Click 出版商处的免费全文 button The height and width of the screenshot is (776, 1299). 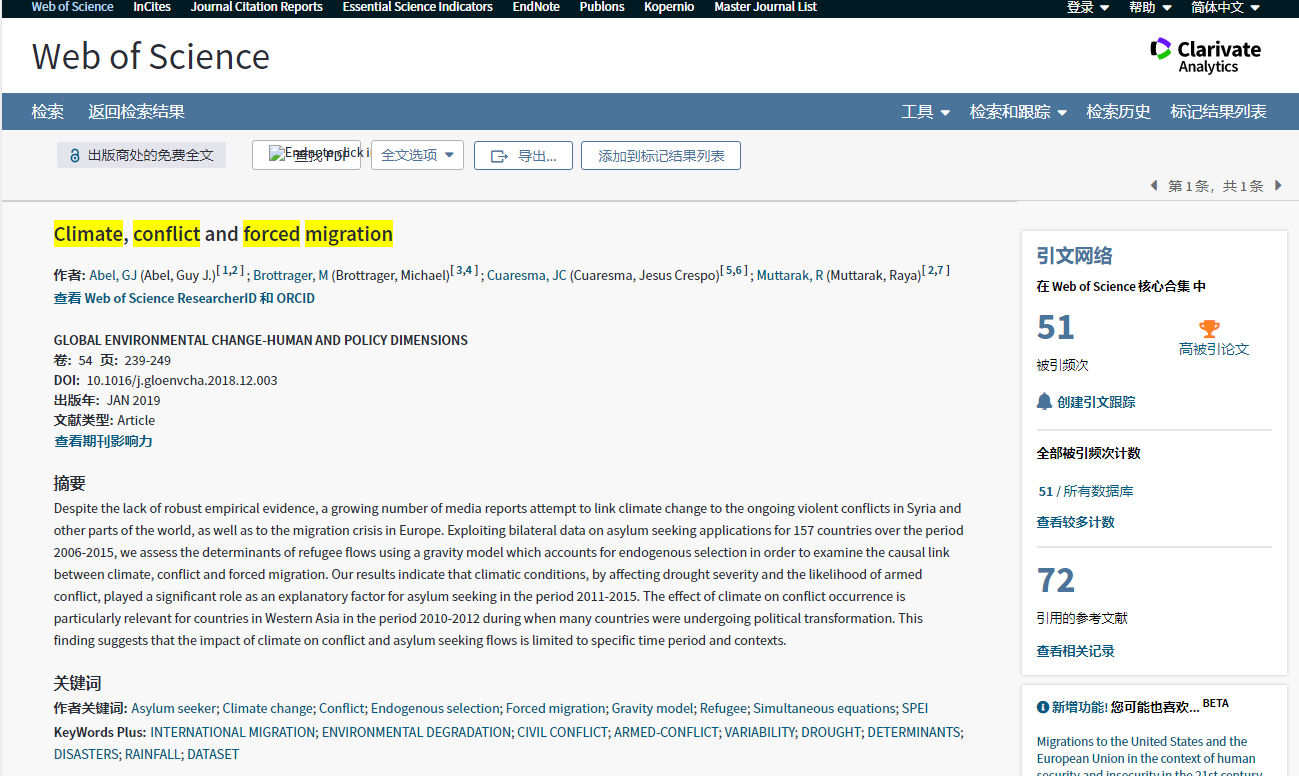pos(141,155)
